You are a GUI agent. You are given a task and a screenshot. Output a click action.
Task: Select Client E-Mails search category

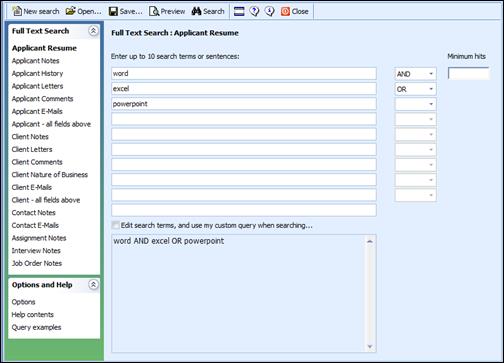pos(32,187)
